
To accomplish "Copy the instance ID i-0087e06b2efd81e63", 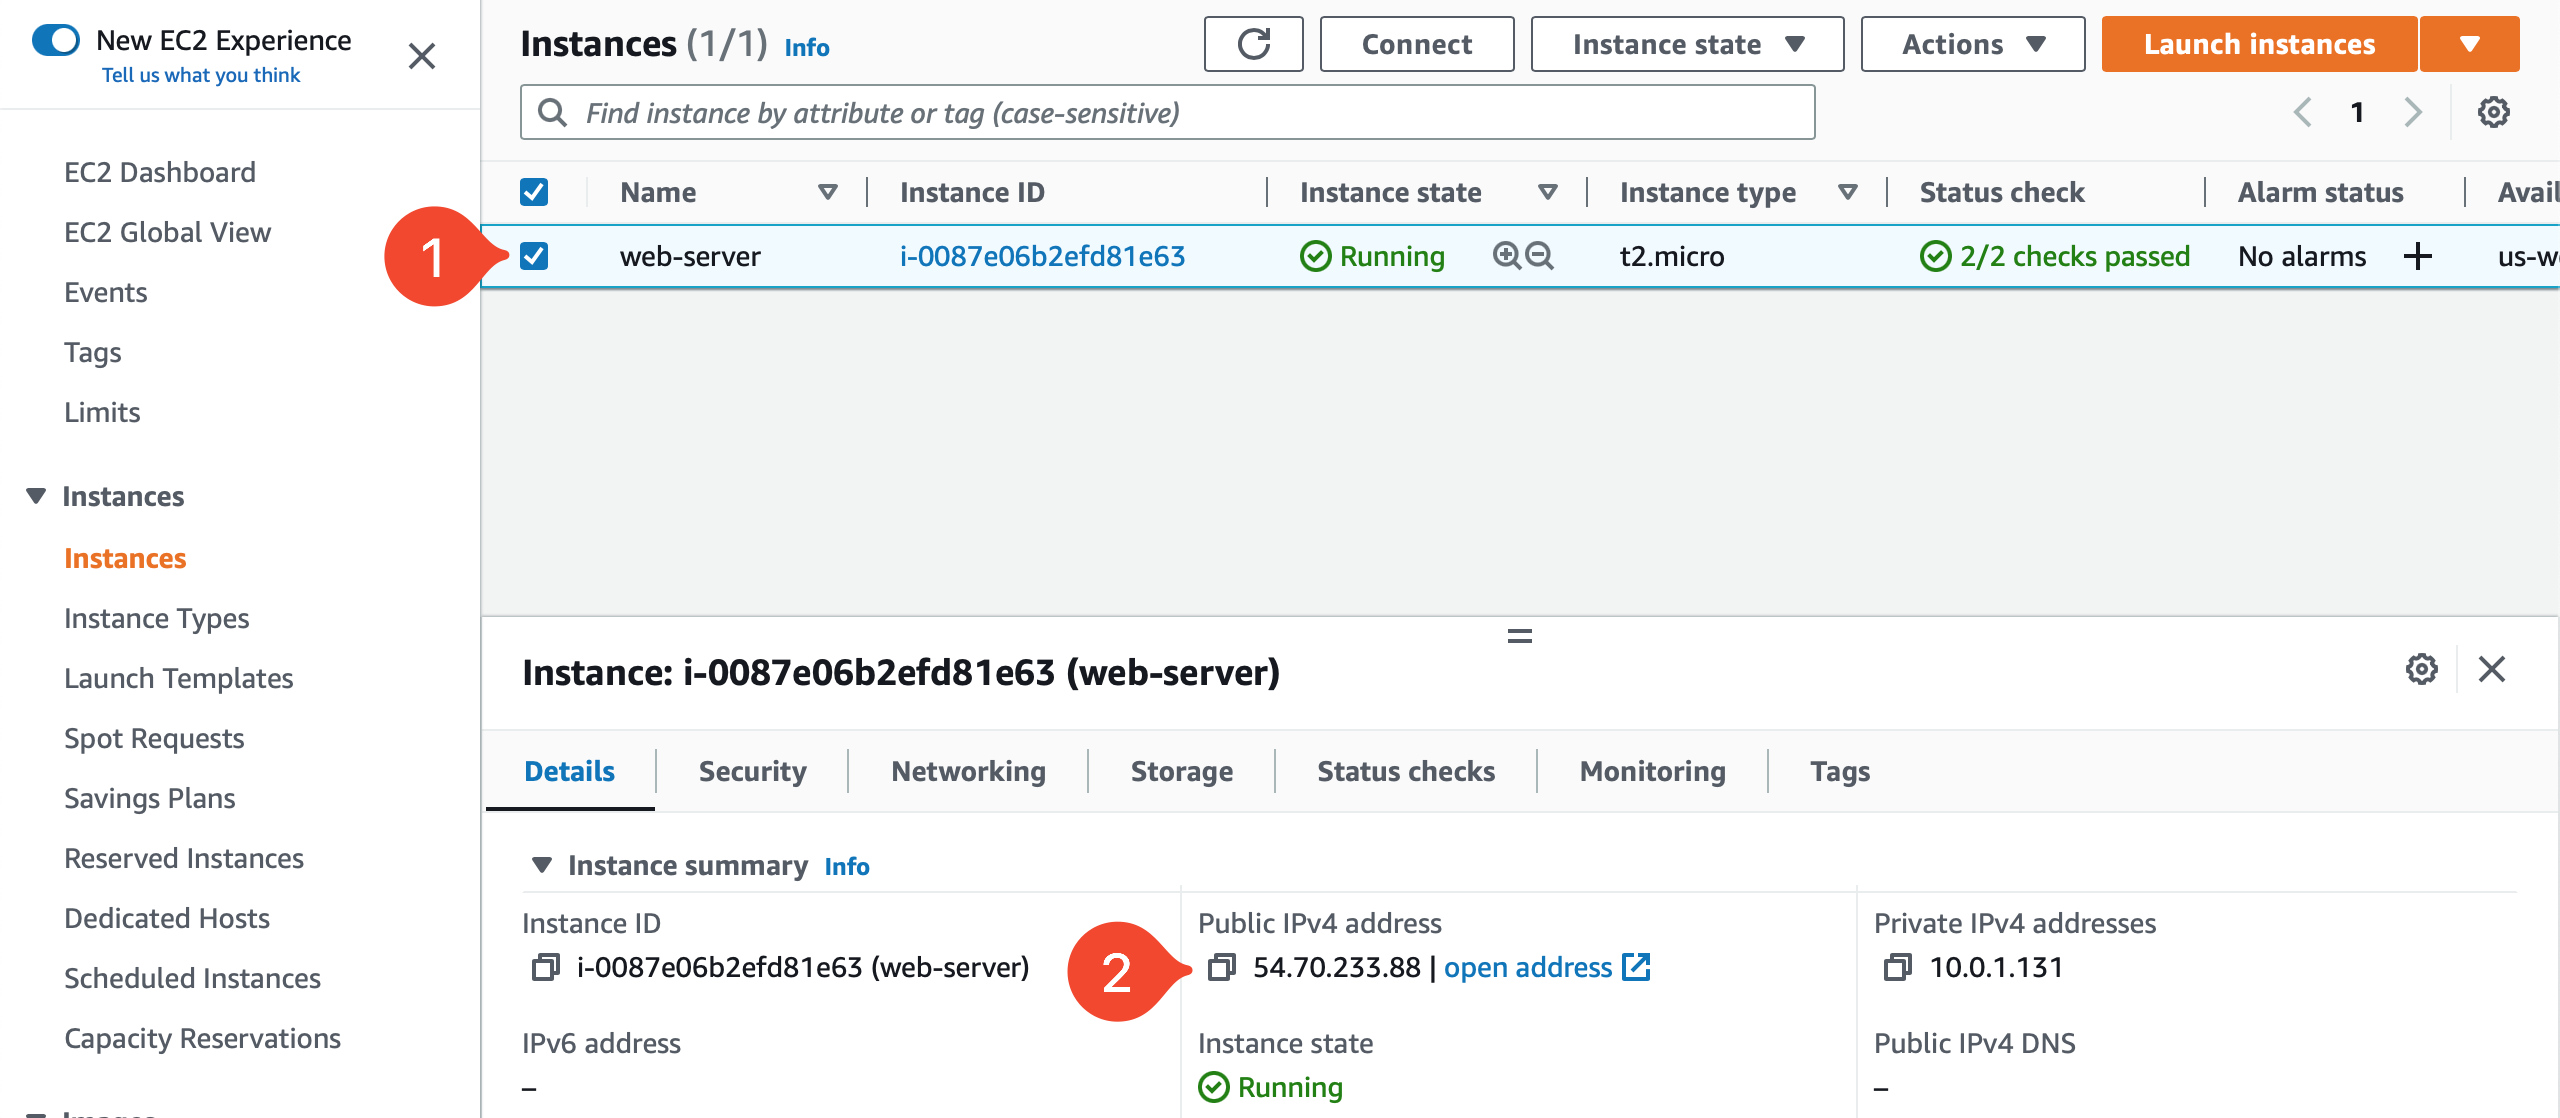I will pyautogui.click(x=545, y=967).
